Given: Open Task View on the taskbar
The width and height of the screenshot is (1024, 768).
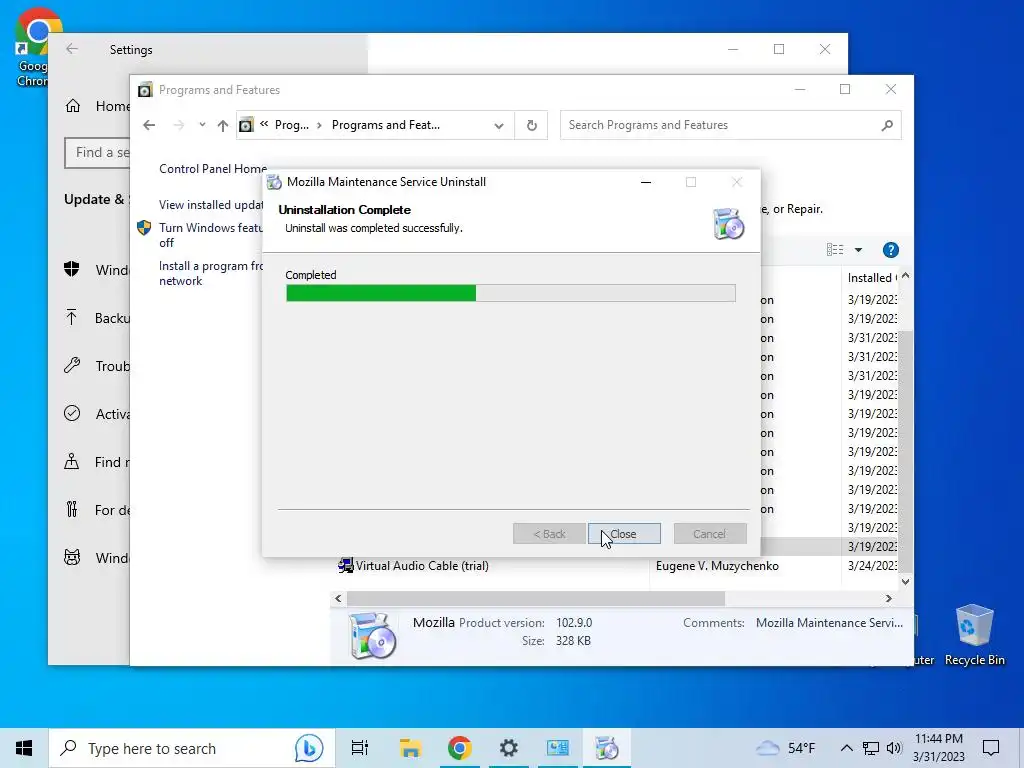Looking at the screenshot, I should (x=360, y=748).
